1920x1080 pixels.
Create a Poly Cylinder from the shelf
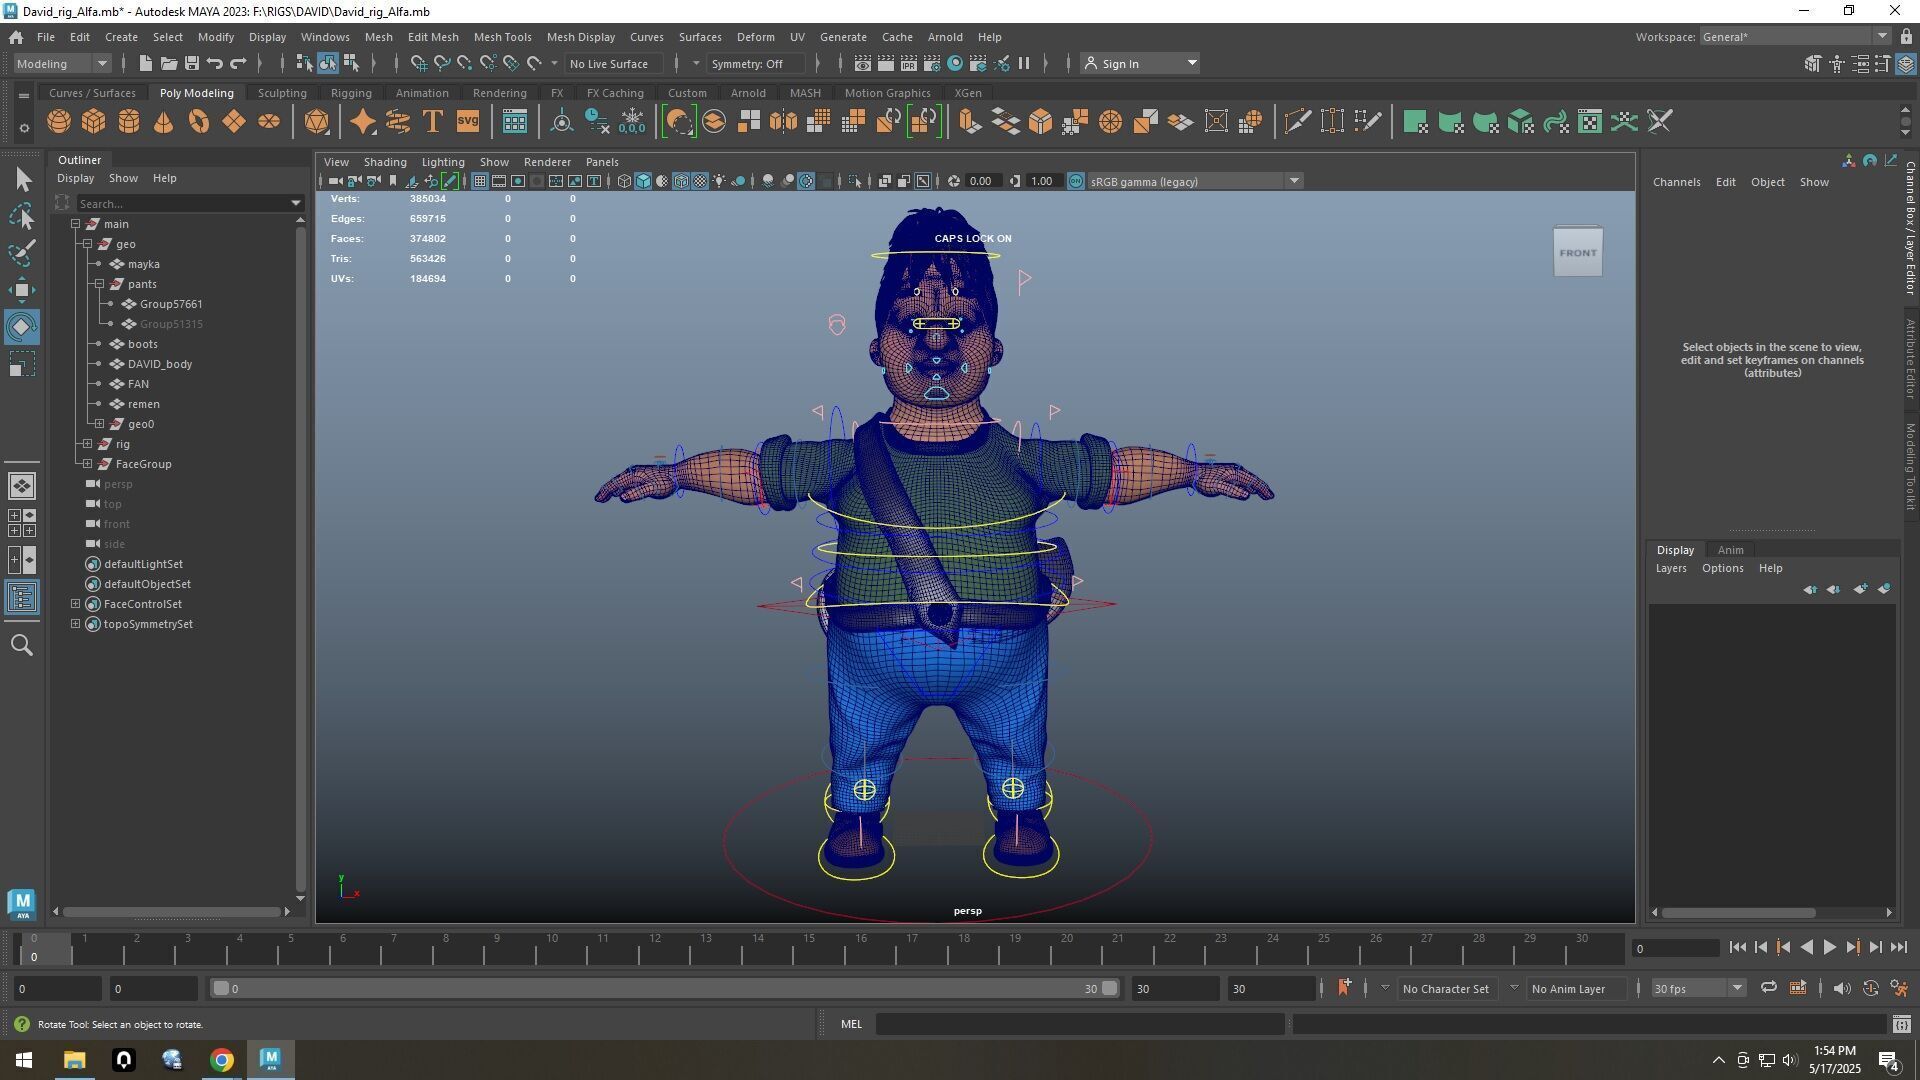coord(129,122)
